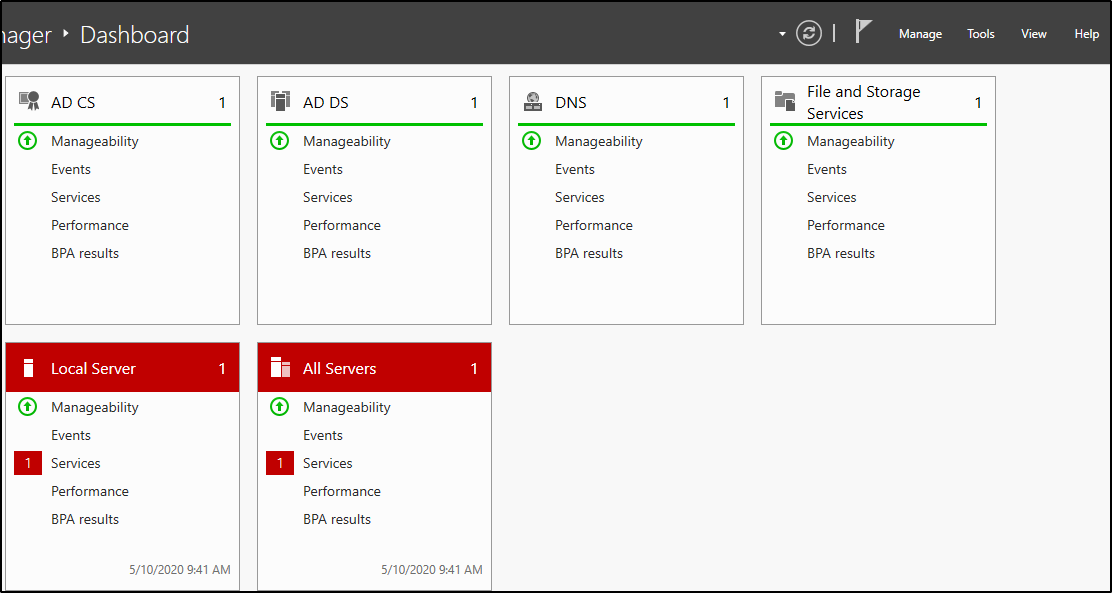The width and height of the screenshot is (1112, 593).
Task: Open Performance in the All Servers tile
Action: coord(342,492)
